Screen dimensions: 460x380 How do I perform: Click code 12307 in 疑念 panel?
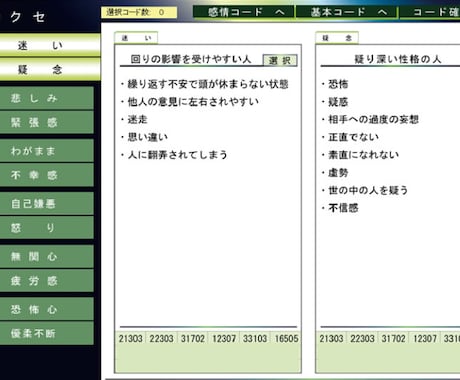(425, 339)
